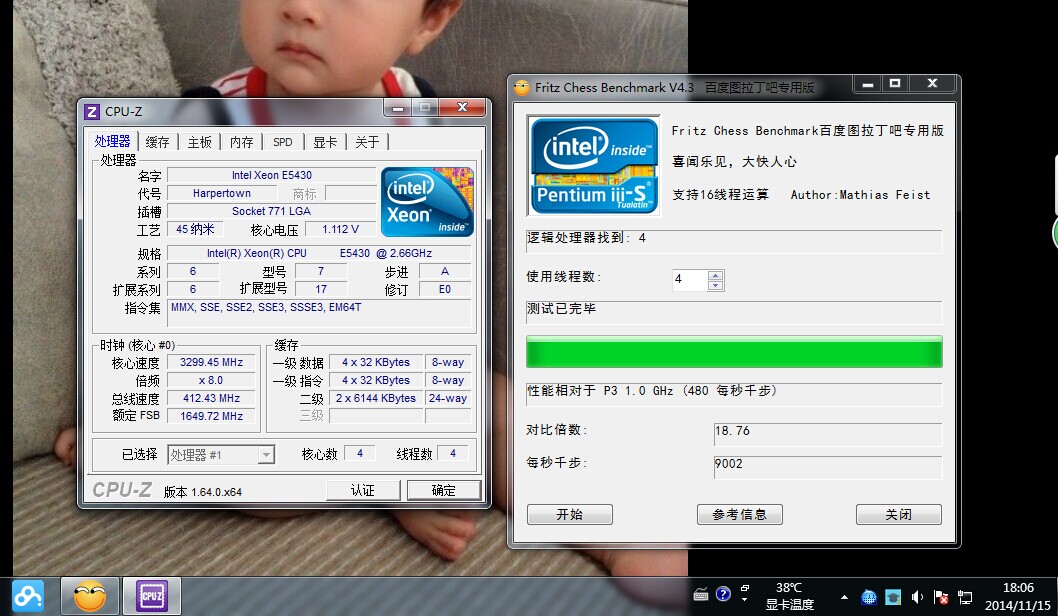Click the 一级 指令 cache value "4 x 32 KBytes"
This screenshot has width=1058, height=616.
[x=376, y=381]
